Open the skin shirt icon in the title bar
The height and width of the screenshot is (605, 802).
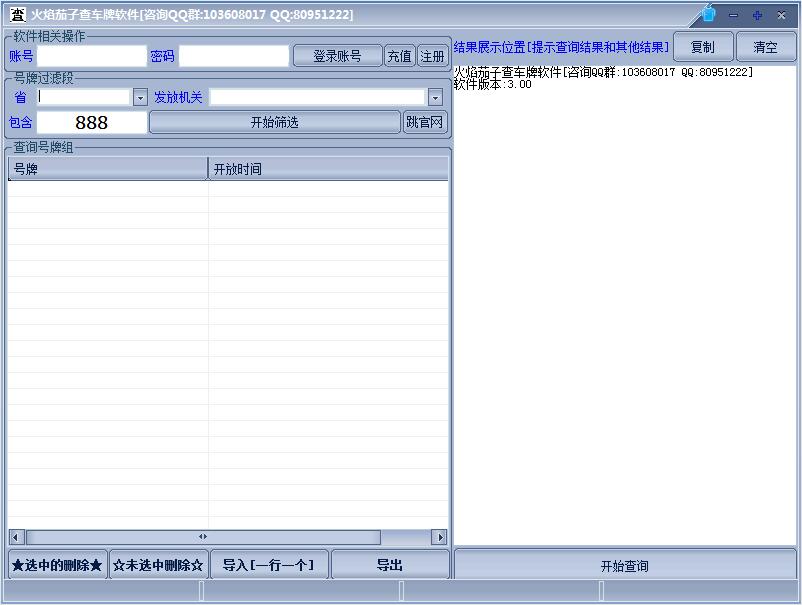point(708,14)
